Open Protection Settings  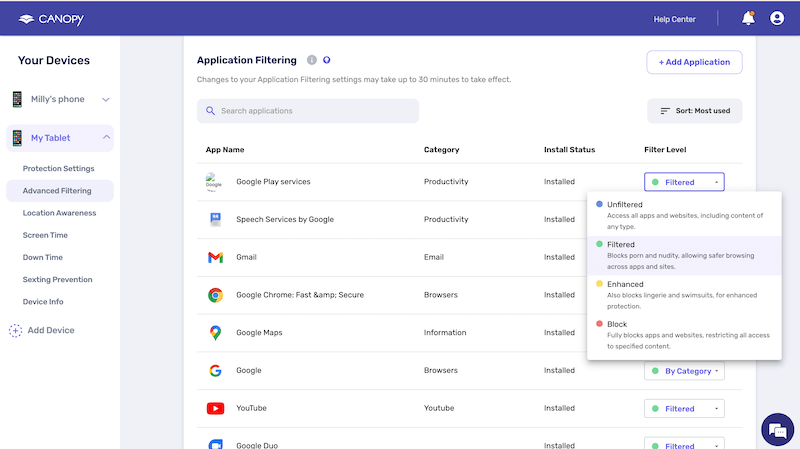click(59, 168)
